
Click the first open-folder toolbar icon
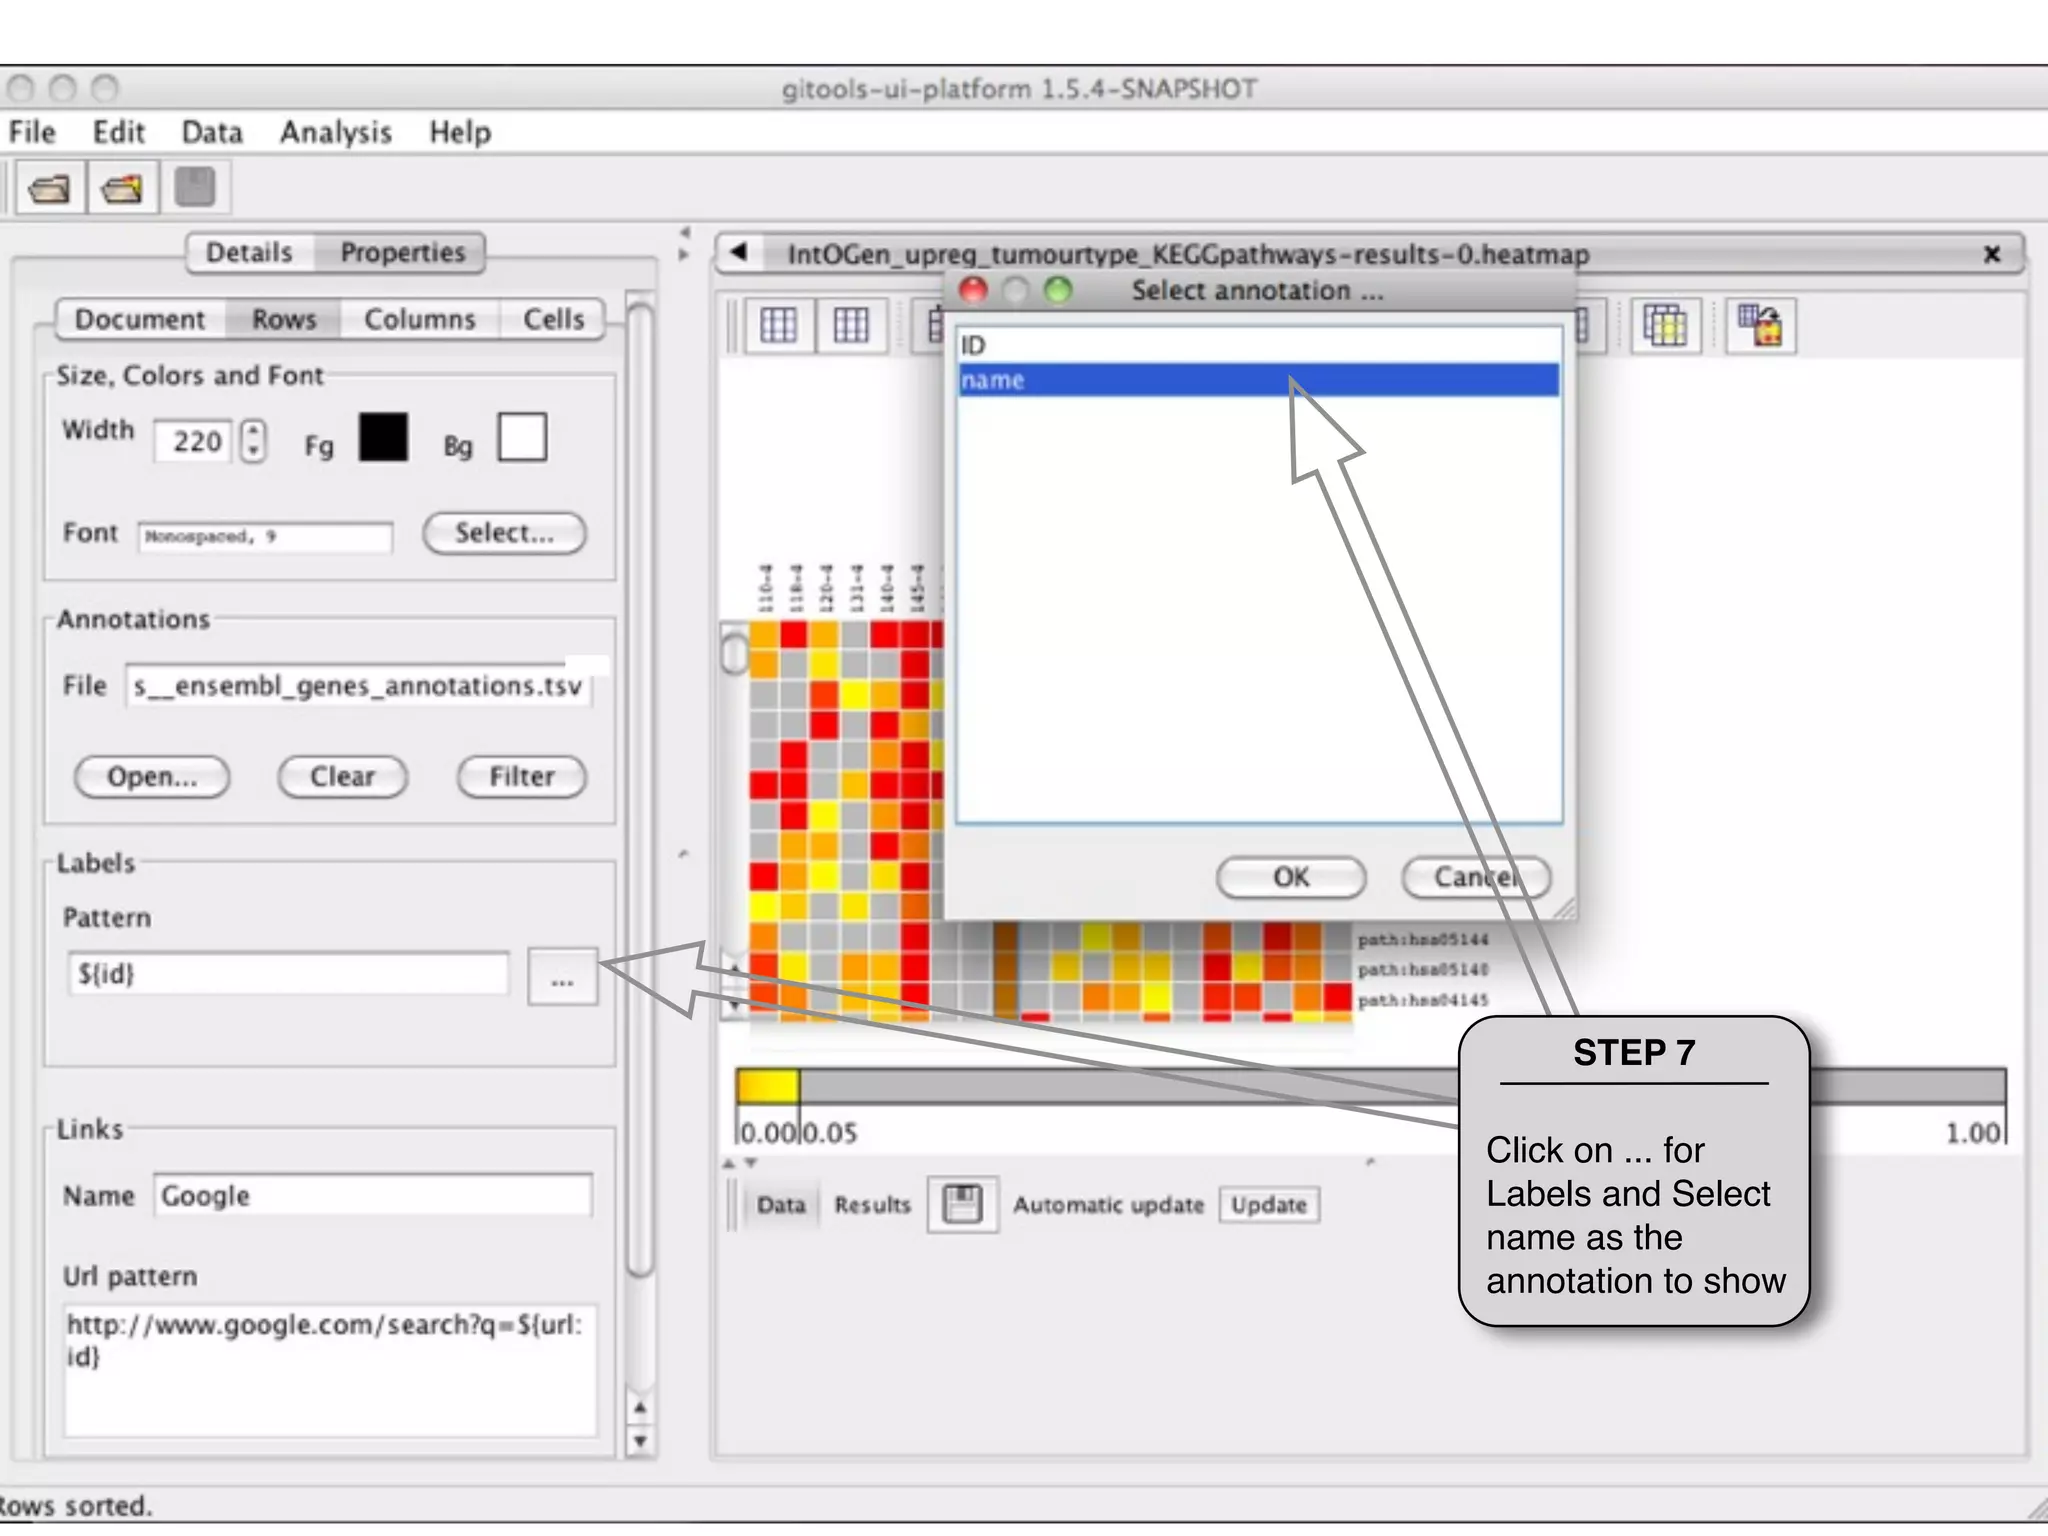click(49, 188)
